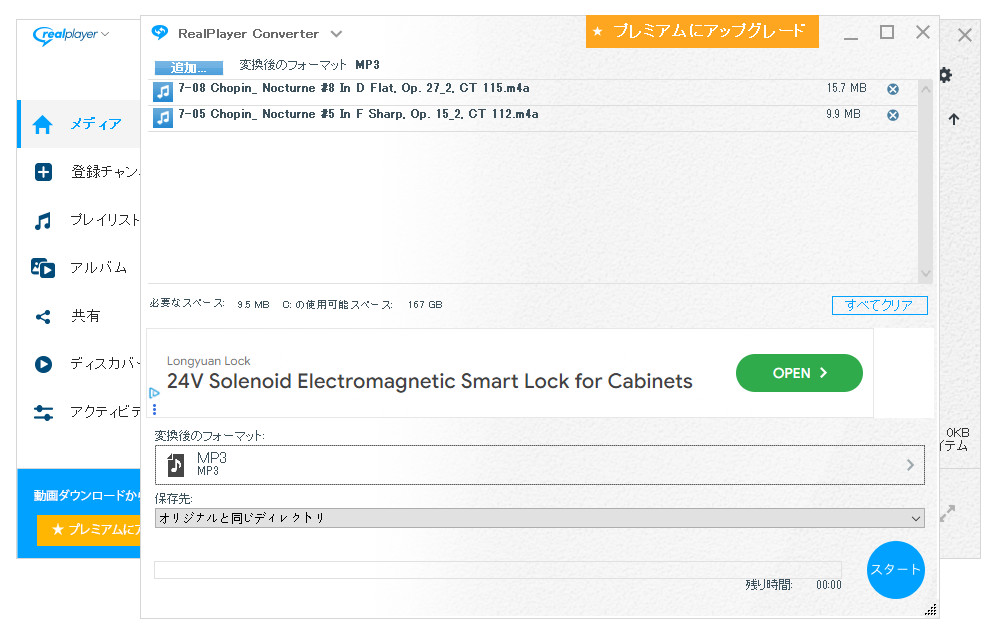Click the share icon in sidebar

tap(43, 316)
